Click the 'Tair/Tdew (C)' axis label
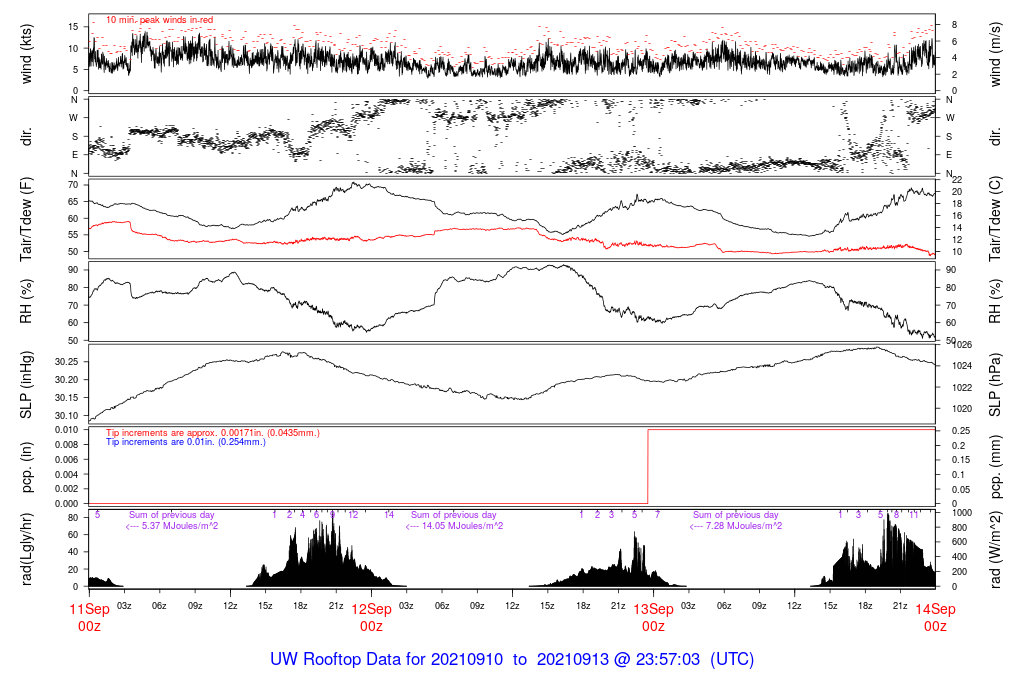Viewport: 1024px width, 700px height. click(995, 219)
